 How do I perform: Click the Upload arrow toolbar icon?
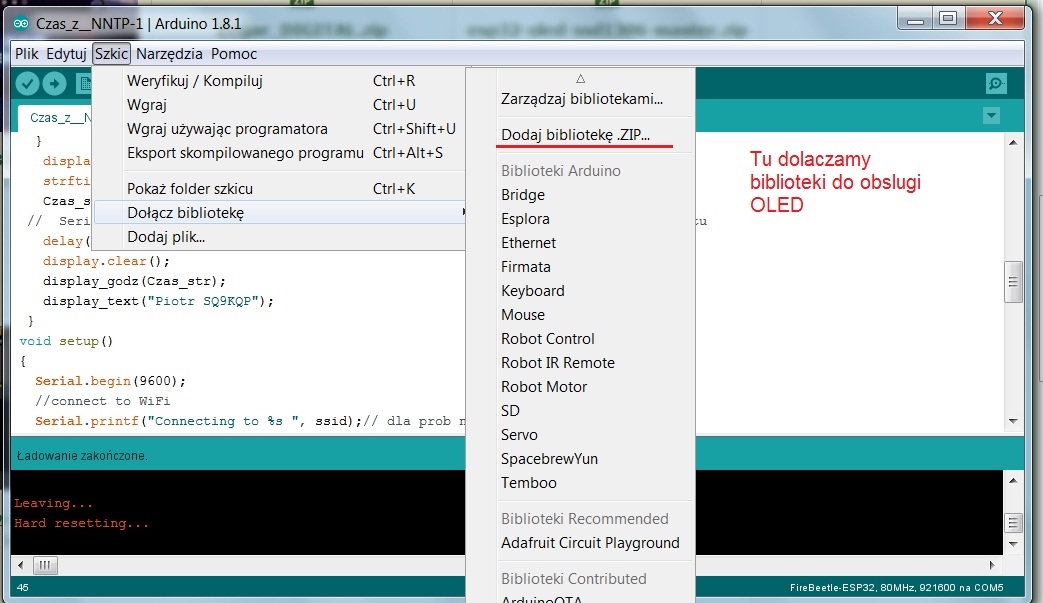click(x=55, y=84)
